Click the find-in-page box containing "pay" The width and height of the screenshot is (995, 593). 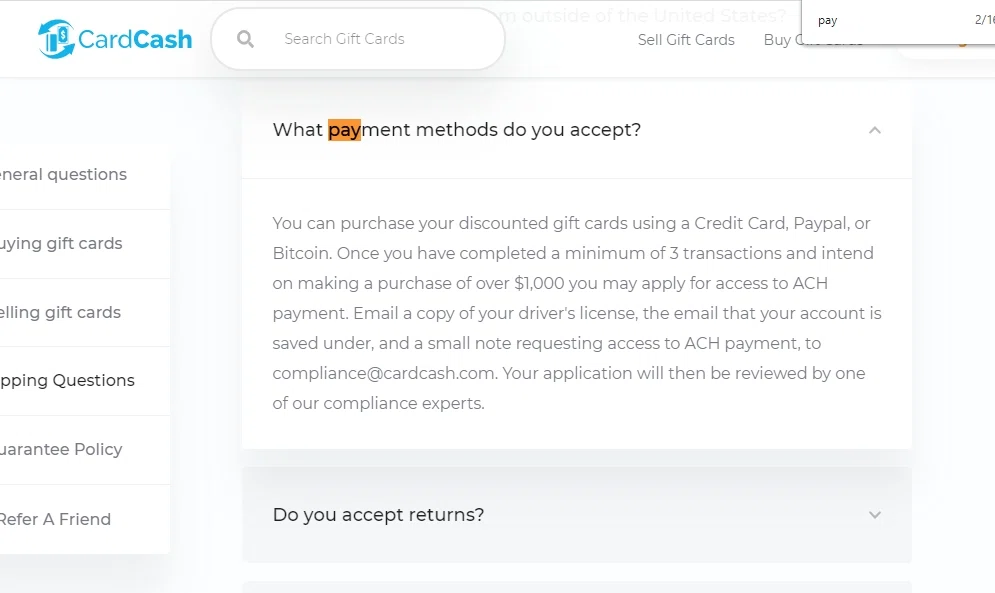click(880, 20)
